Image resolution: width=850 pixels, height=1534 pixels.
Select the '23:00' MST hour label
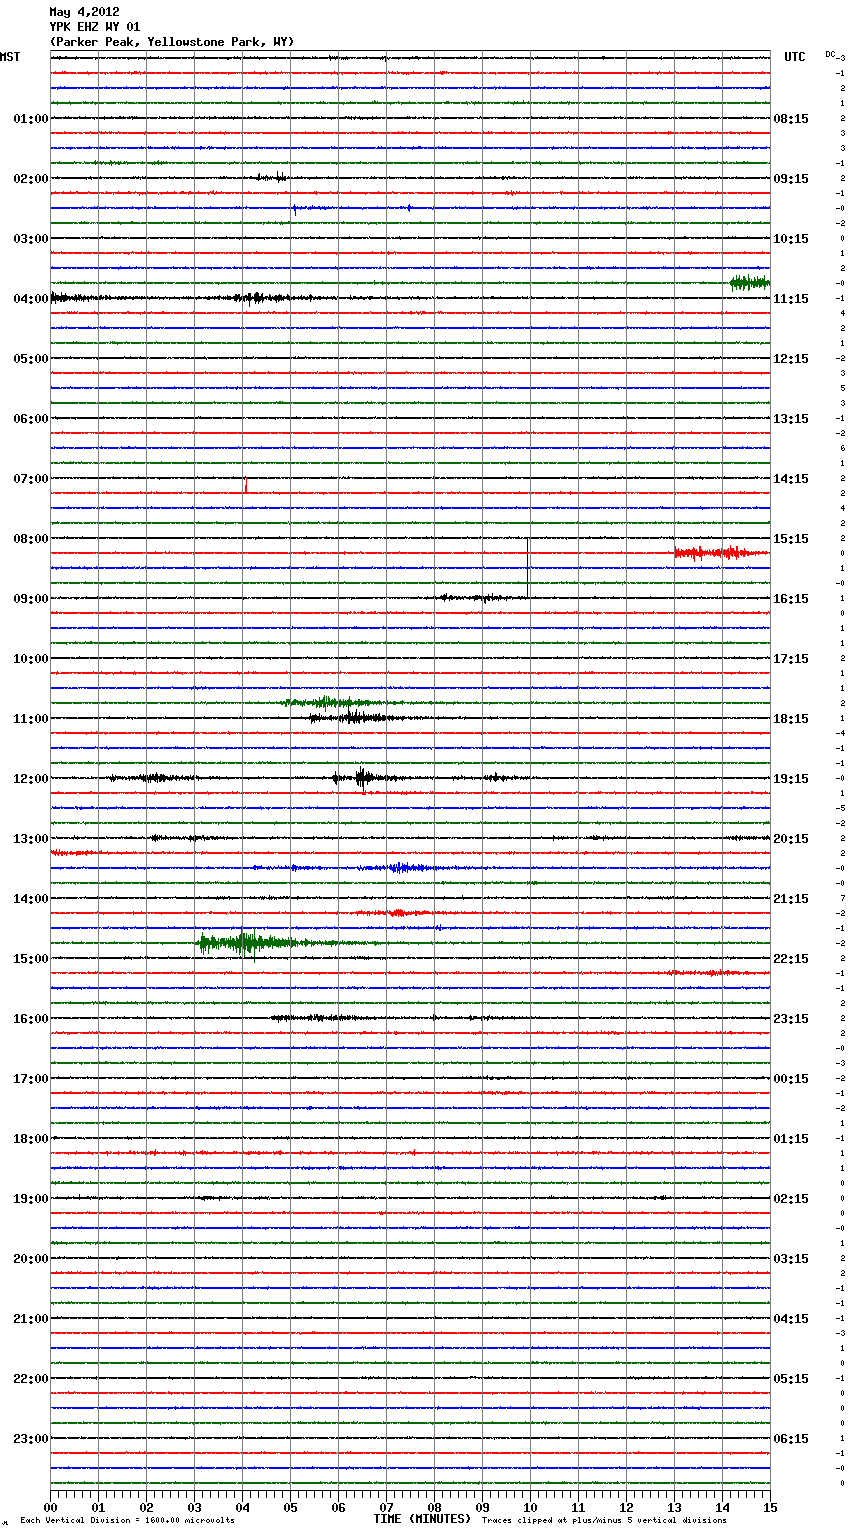point(31,1439)
